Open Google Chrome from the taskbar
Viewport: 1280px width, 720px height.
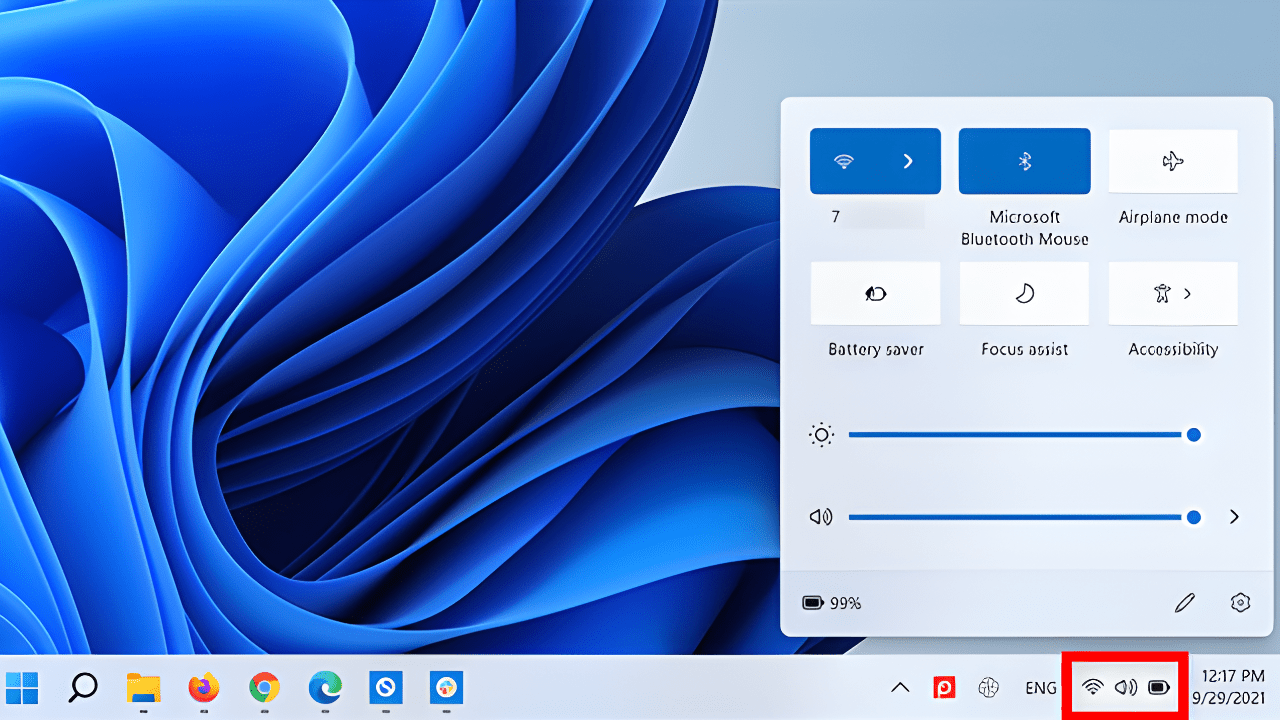(x=263, y=688)
